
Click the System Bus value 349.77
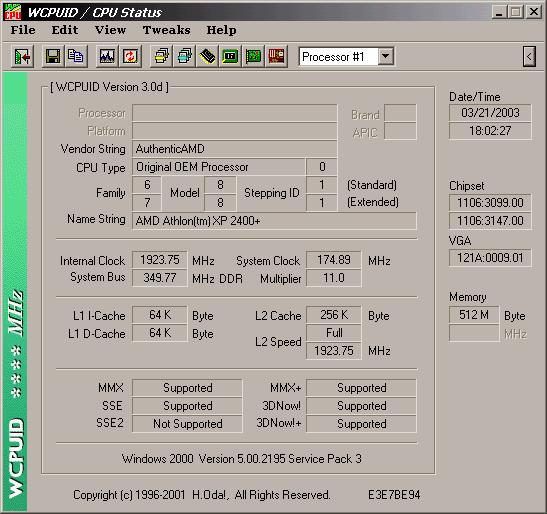click(x=160, y=278)
